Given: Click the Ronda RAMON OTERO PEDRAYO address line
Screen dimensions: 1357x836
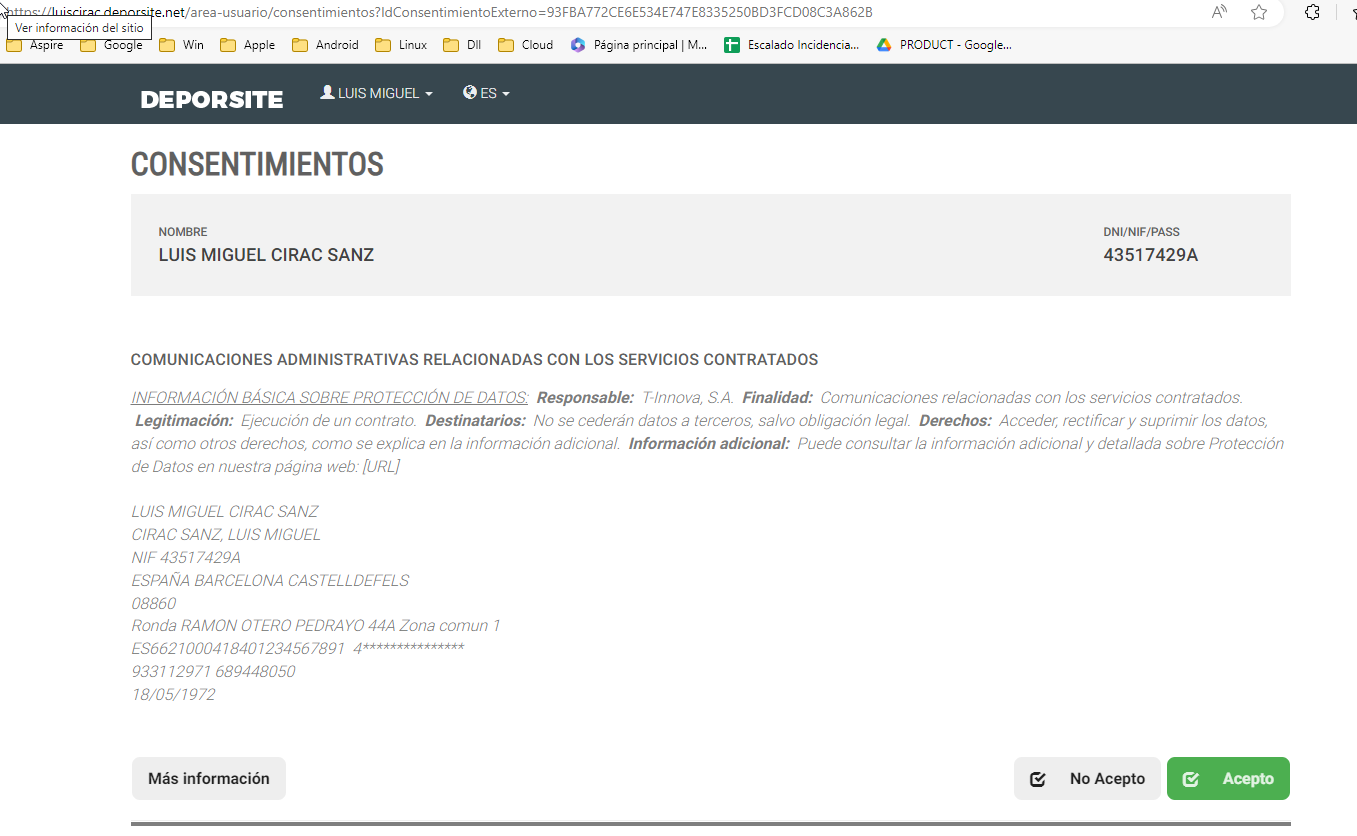Looking at the screenshot, I should click(x=316, y=626).
